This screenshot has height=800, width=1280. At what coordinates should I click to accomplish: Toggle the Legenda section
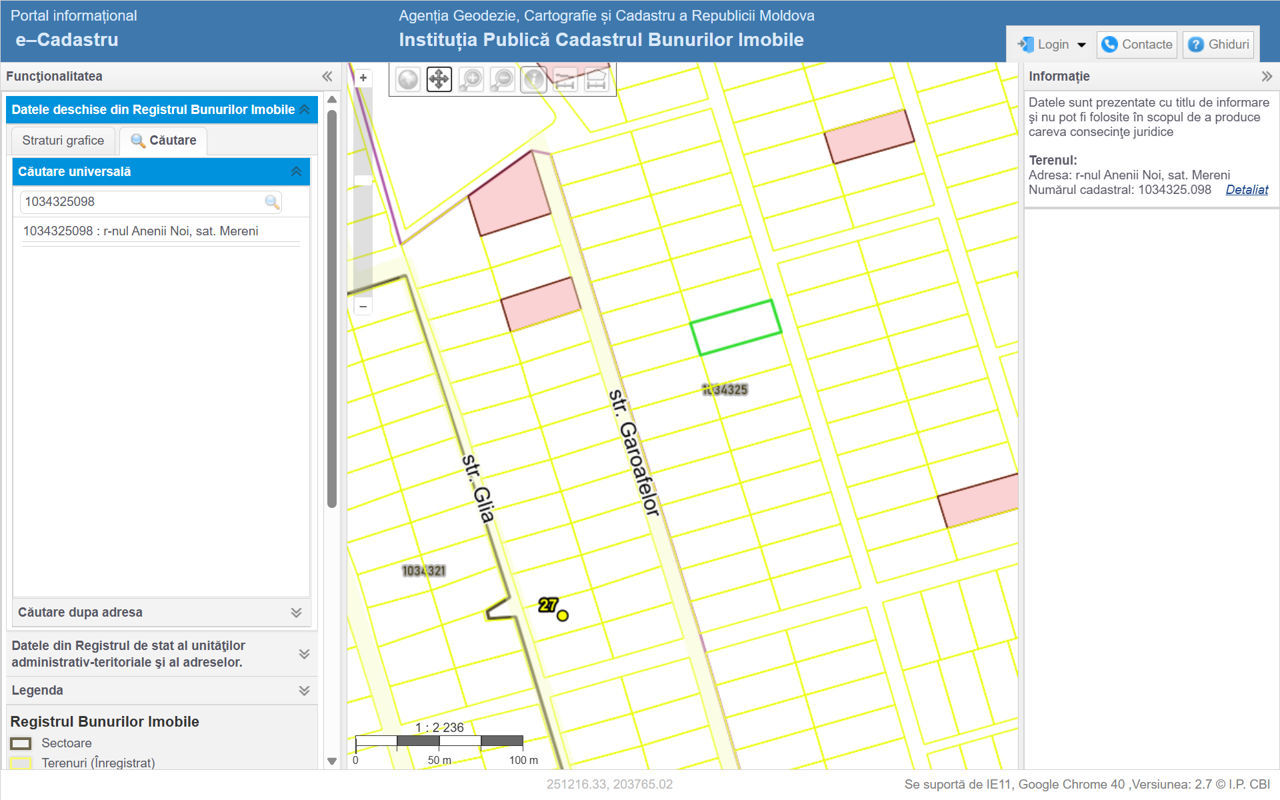304,690
